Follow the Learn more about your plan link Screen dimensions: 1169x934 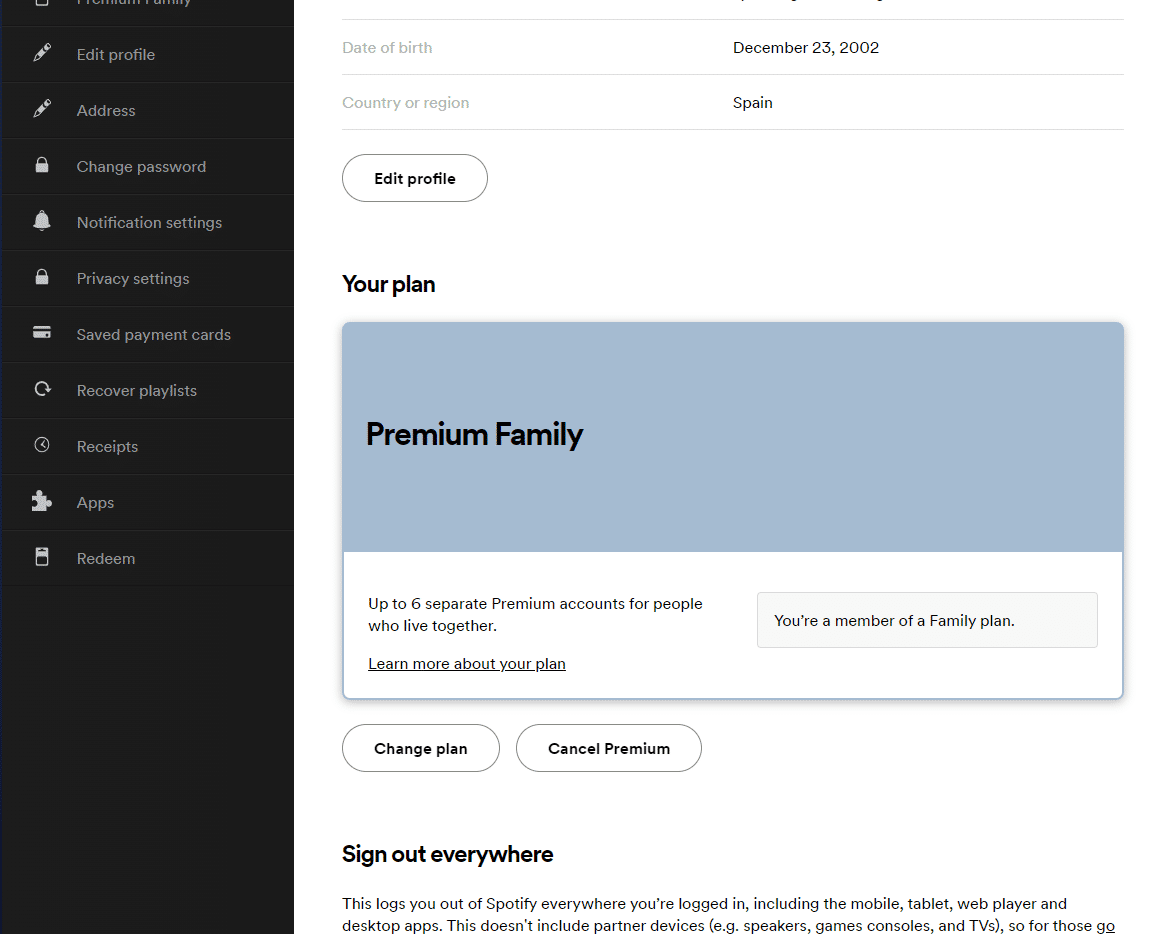(466, 664)
